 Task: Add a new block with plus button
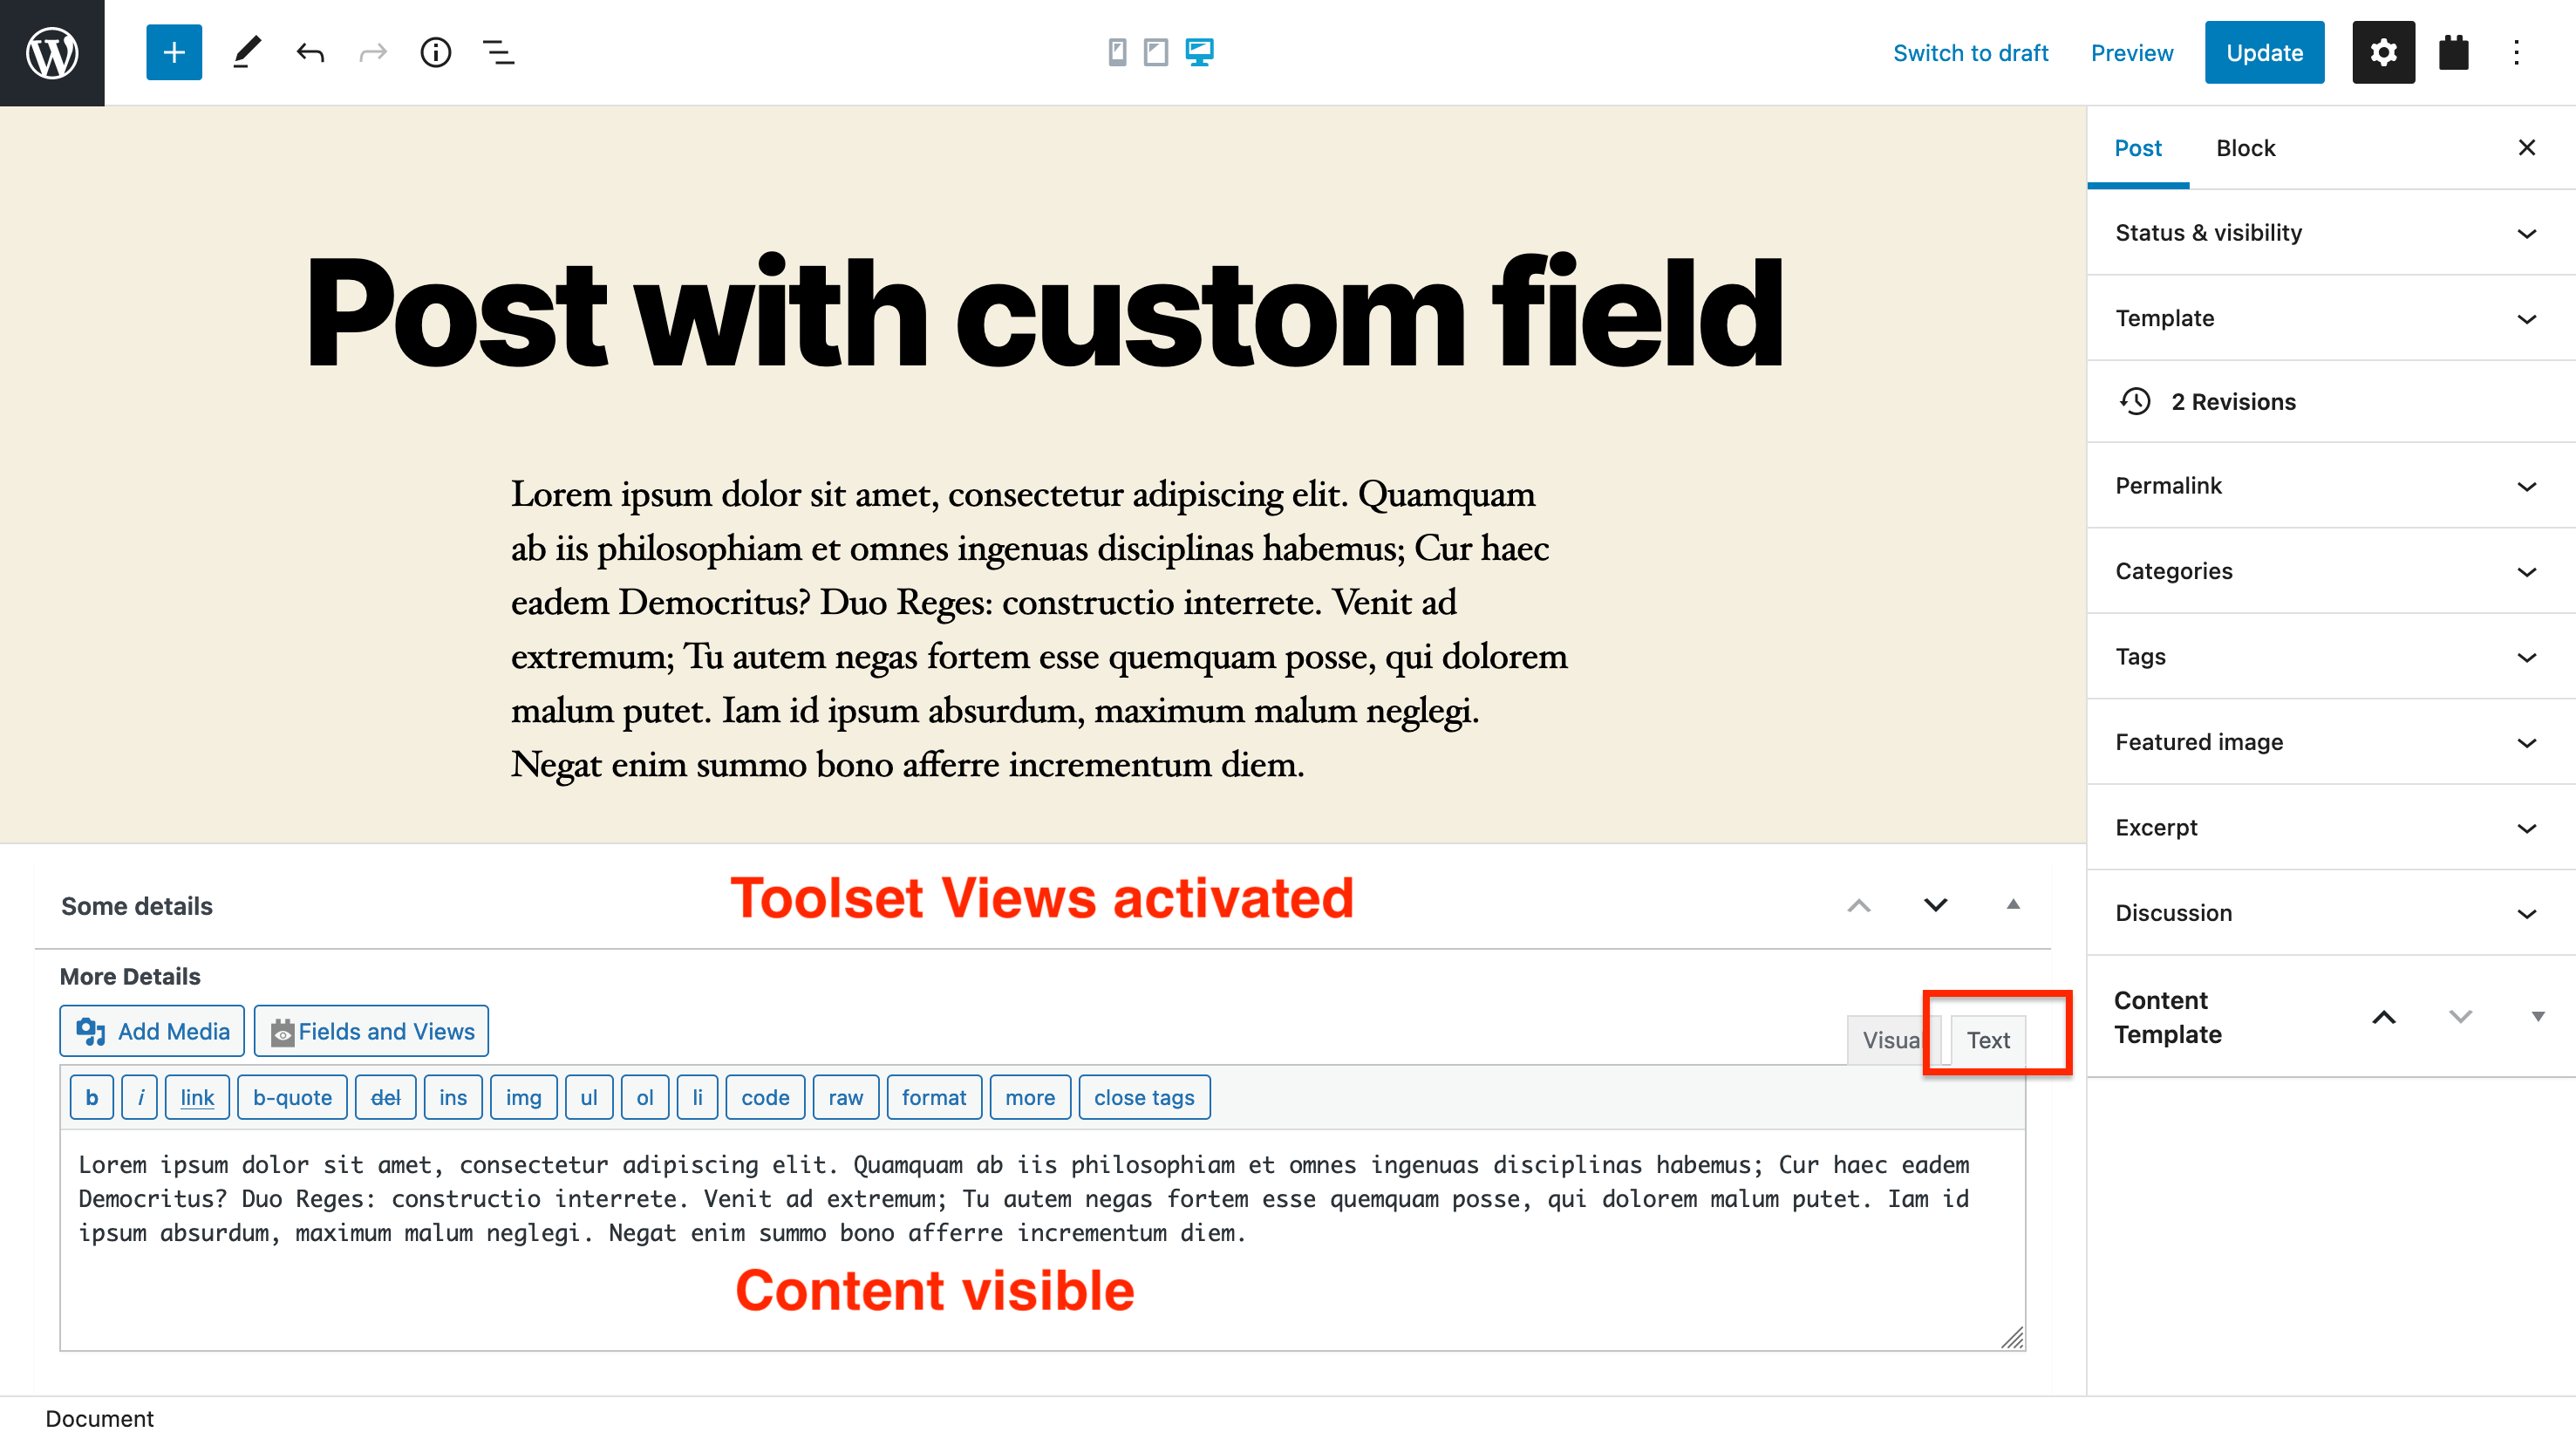click(x=174, y=52)
